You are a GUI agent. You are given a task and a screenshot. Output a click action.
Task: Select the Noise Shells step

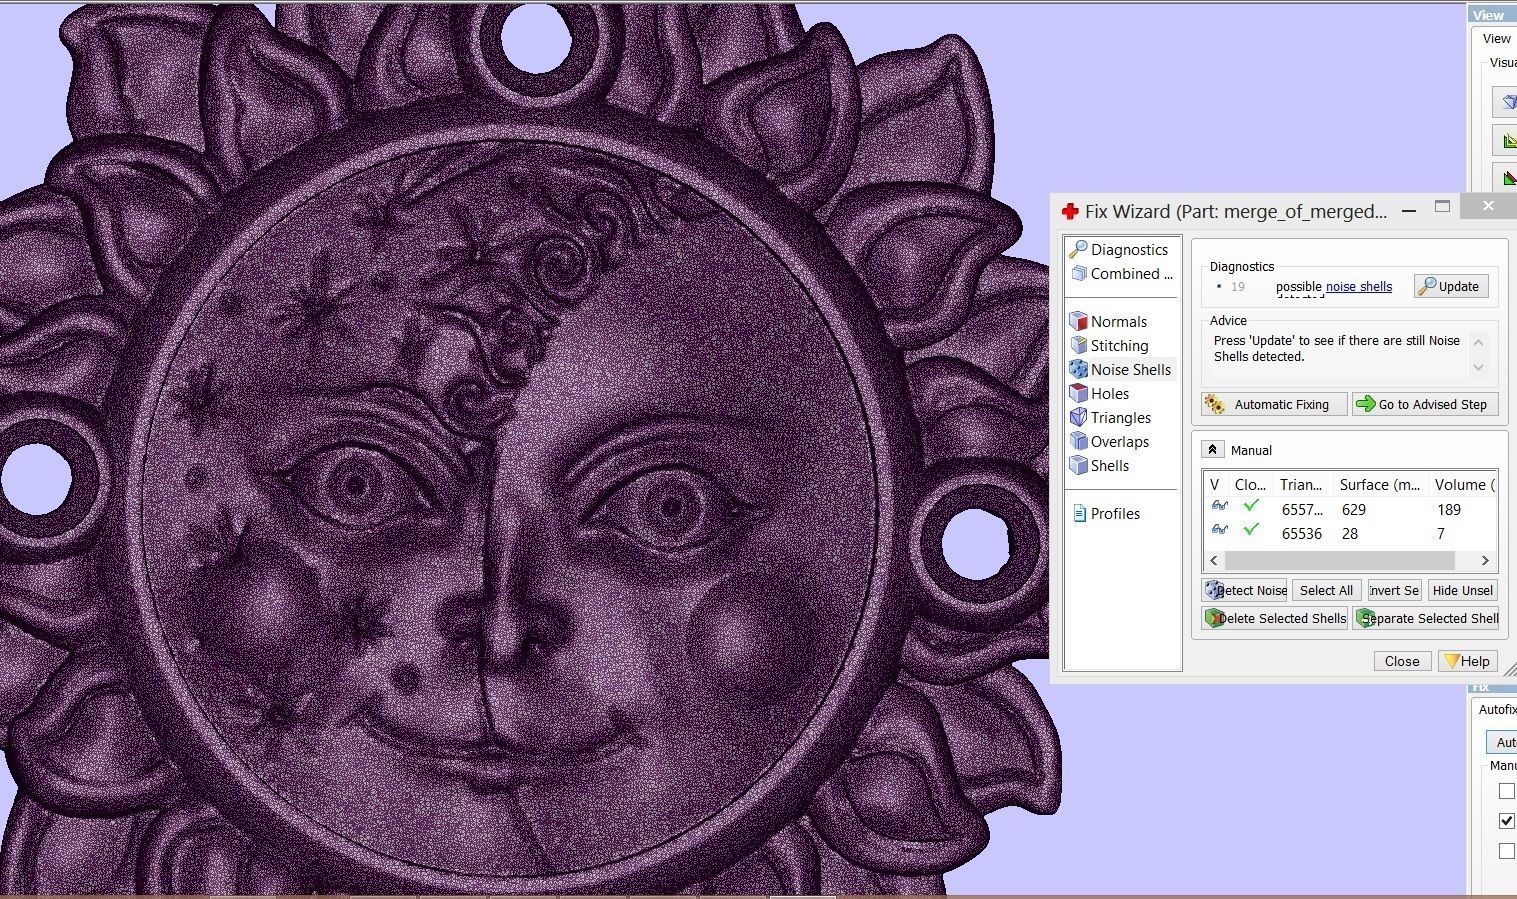point(1120,370)
